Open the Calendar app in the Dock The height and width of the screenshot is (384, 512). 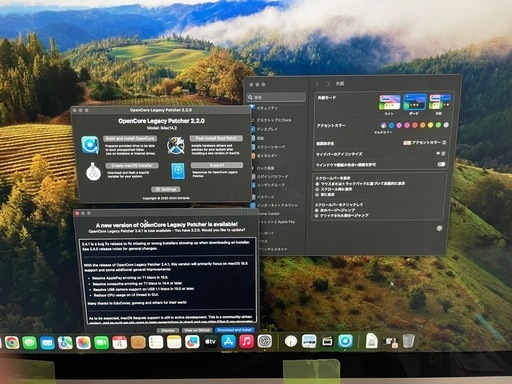[x=120, y=342]
